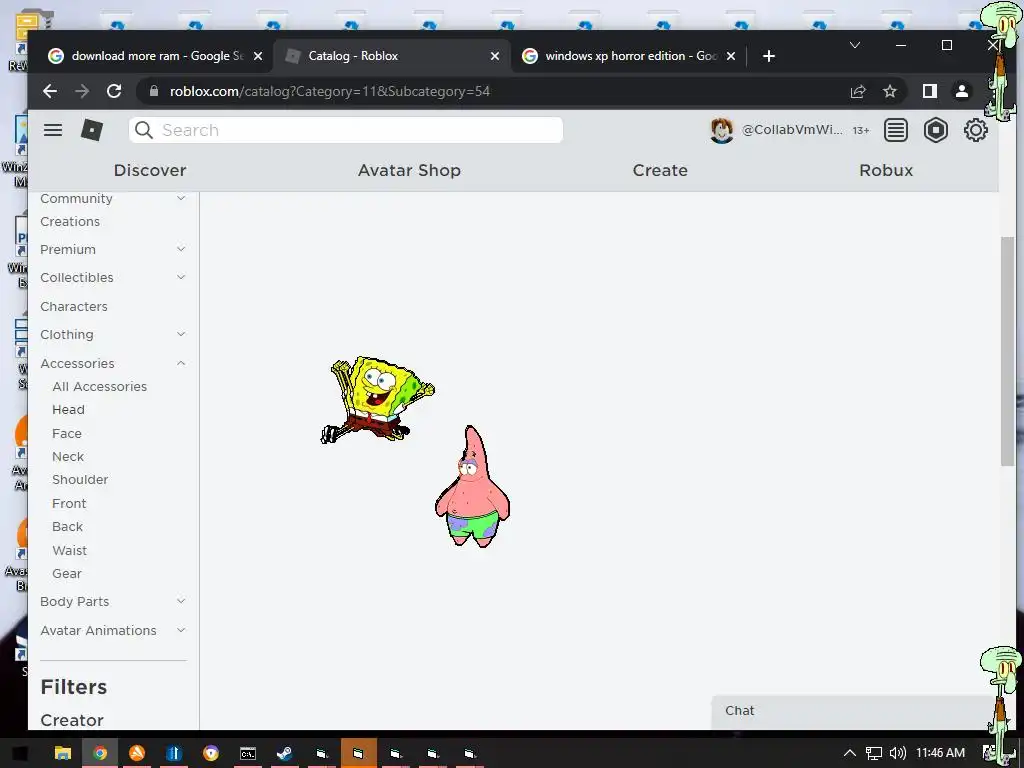Select the Waist accessories subcategory
The image size is (1024, 768).
69,551
